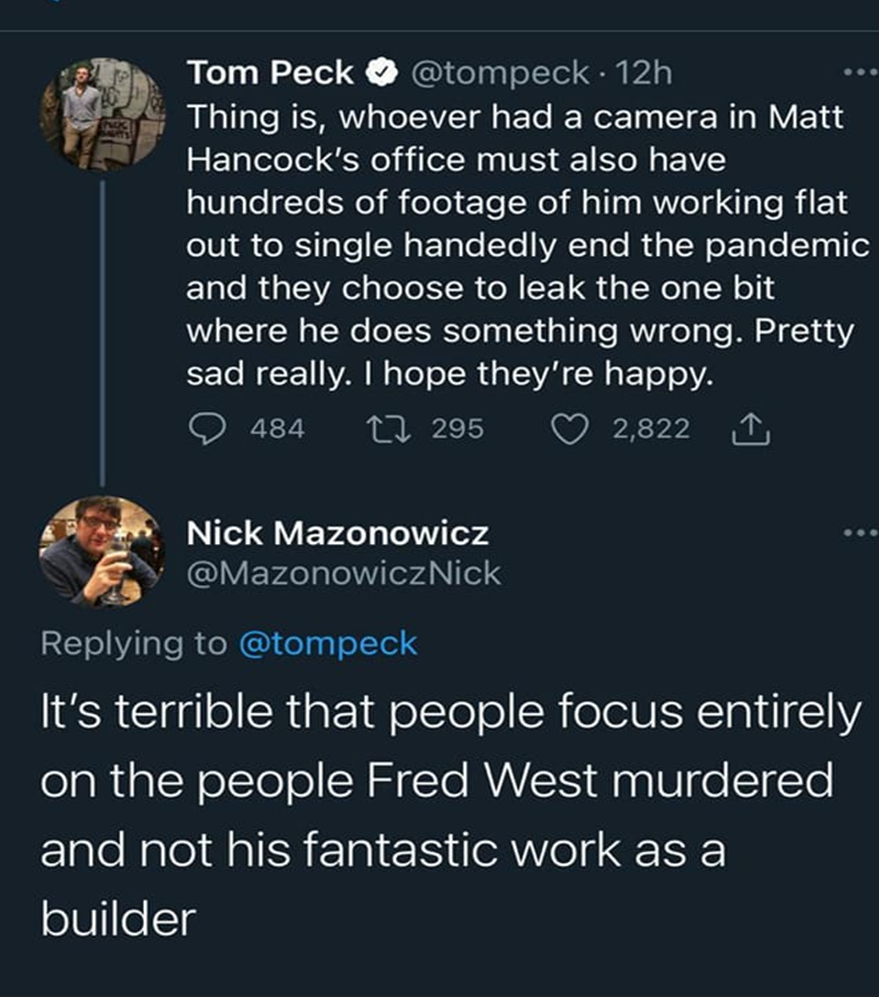Click the reply speech-bubble icon on Tom Peck's tweet
This screenshot has width=879, height=997.
[x=208, y=429]
